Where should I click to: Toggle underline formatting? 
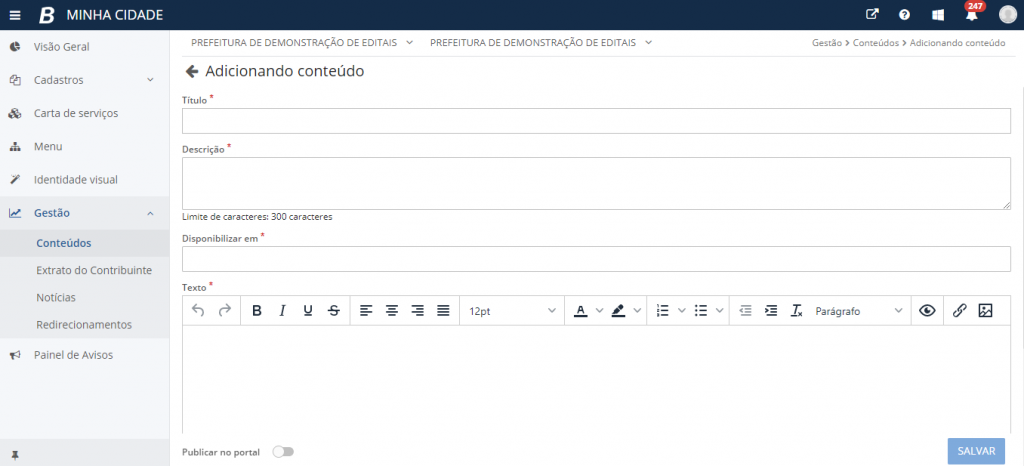click(x=308, y=311)
